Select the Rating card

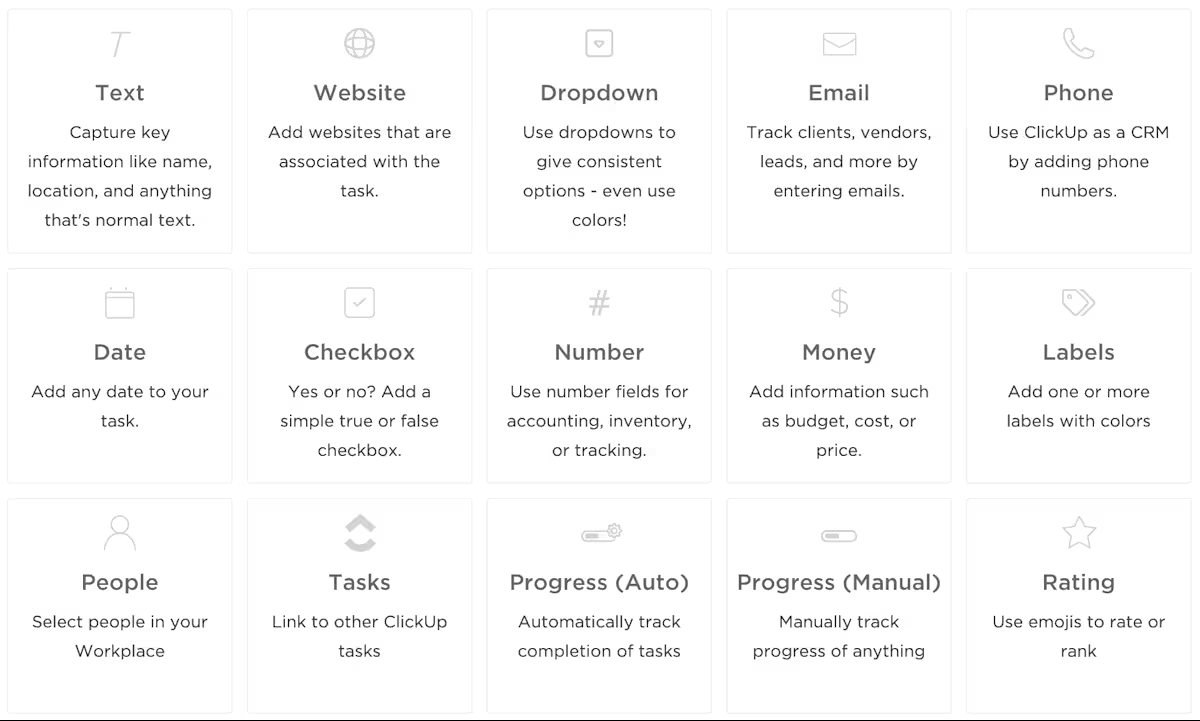pos(1078,605)
